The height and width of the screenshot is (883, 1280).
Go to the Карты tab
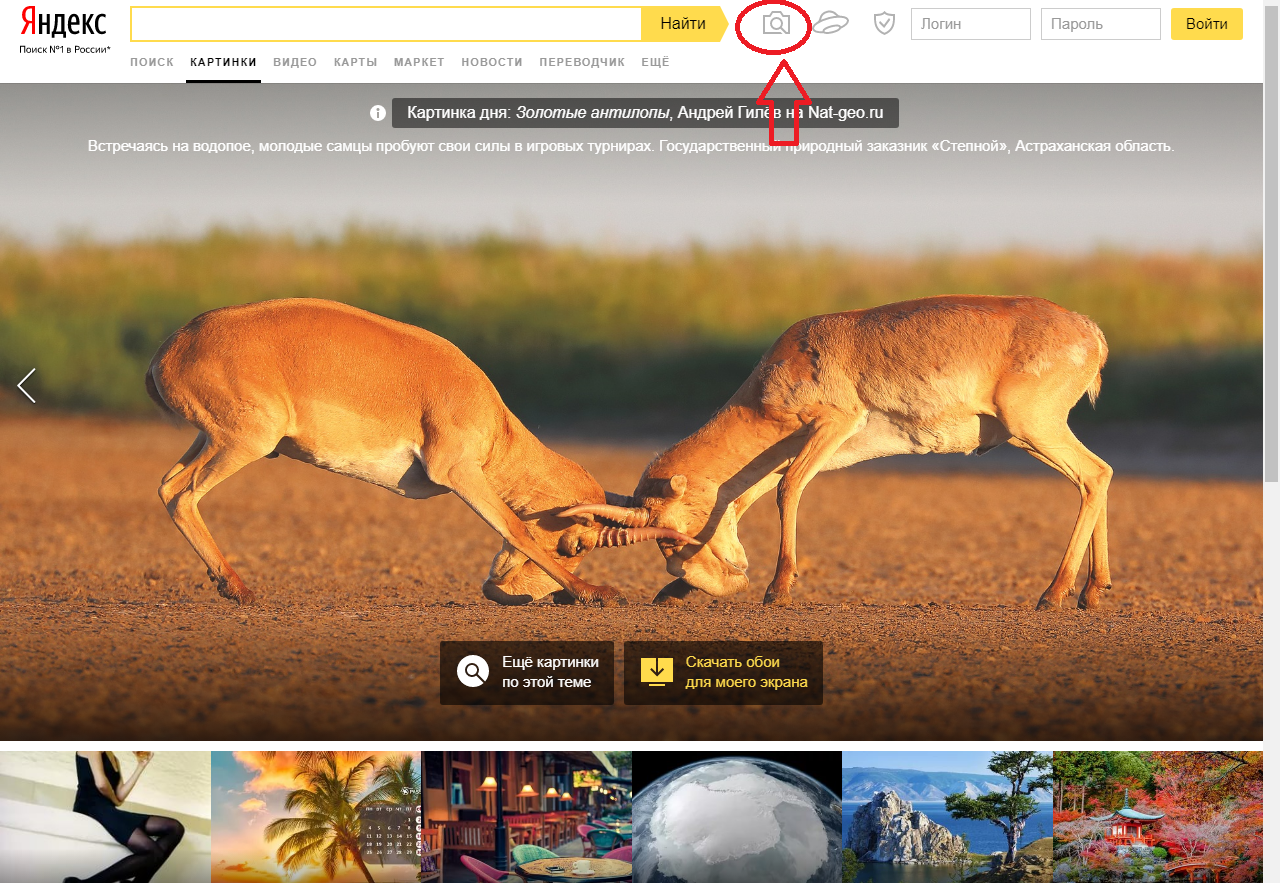click(356, 62)
